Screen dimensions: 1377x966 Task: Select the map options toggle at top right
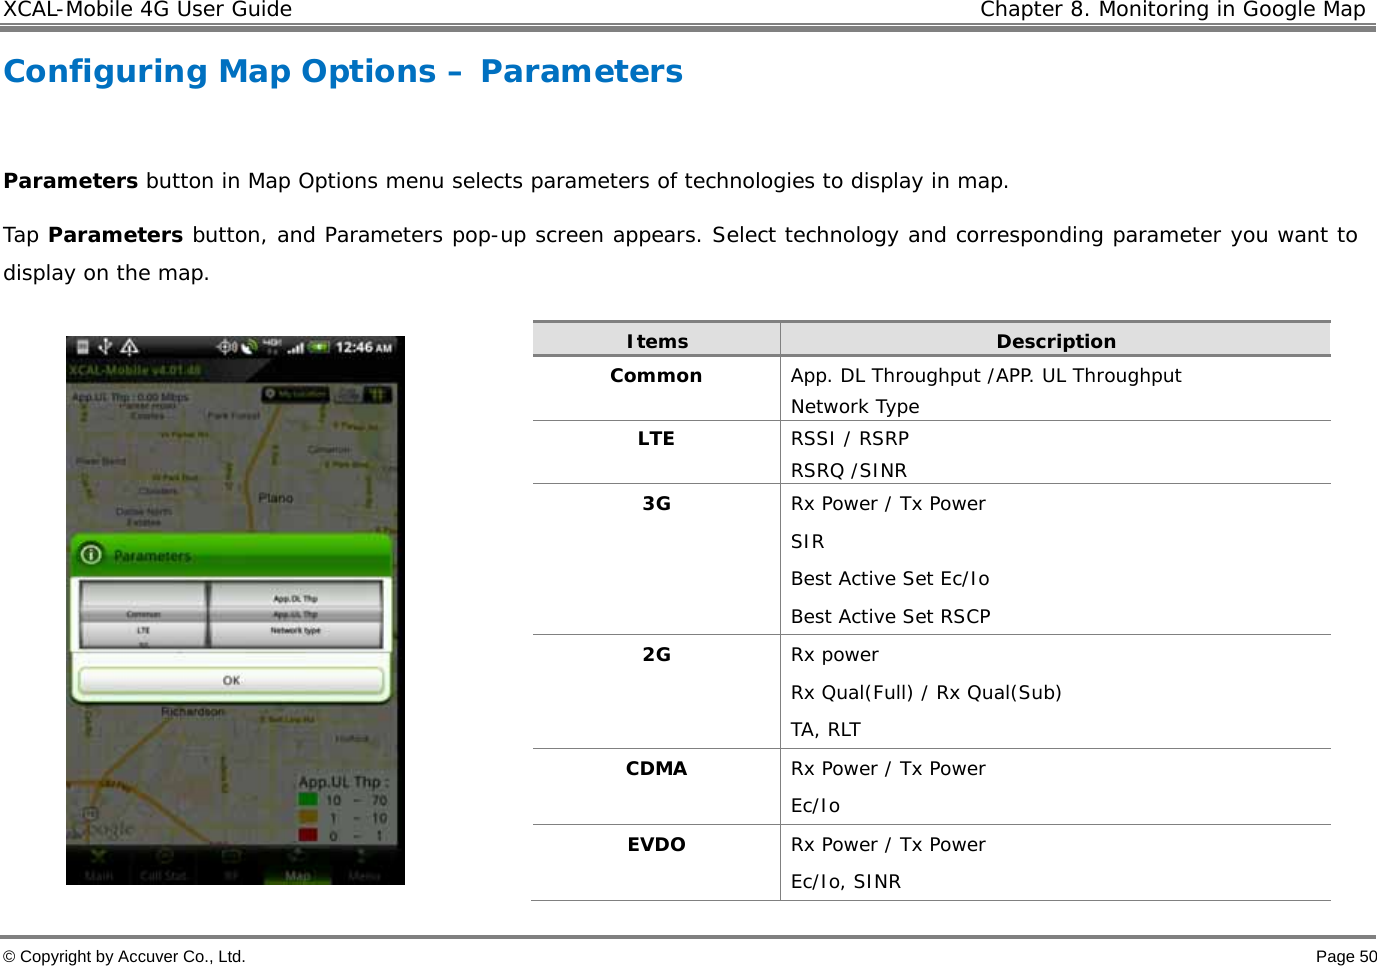[x=376, y=394]
